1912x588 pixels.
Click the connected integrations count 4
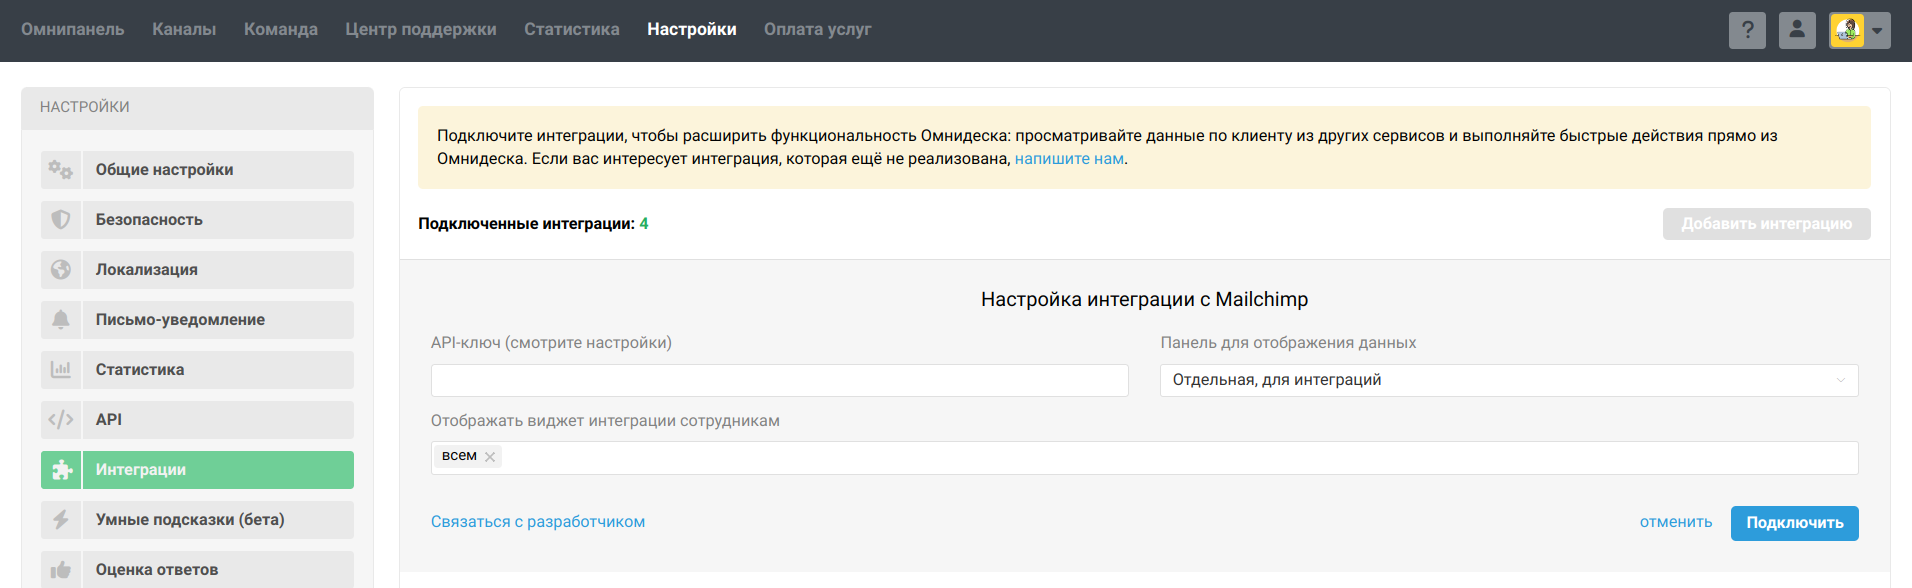(x=644, y=224)
